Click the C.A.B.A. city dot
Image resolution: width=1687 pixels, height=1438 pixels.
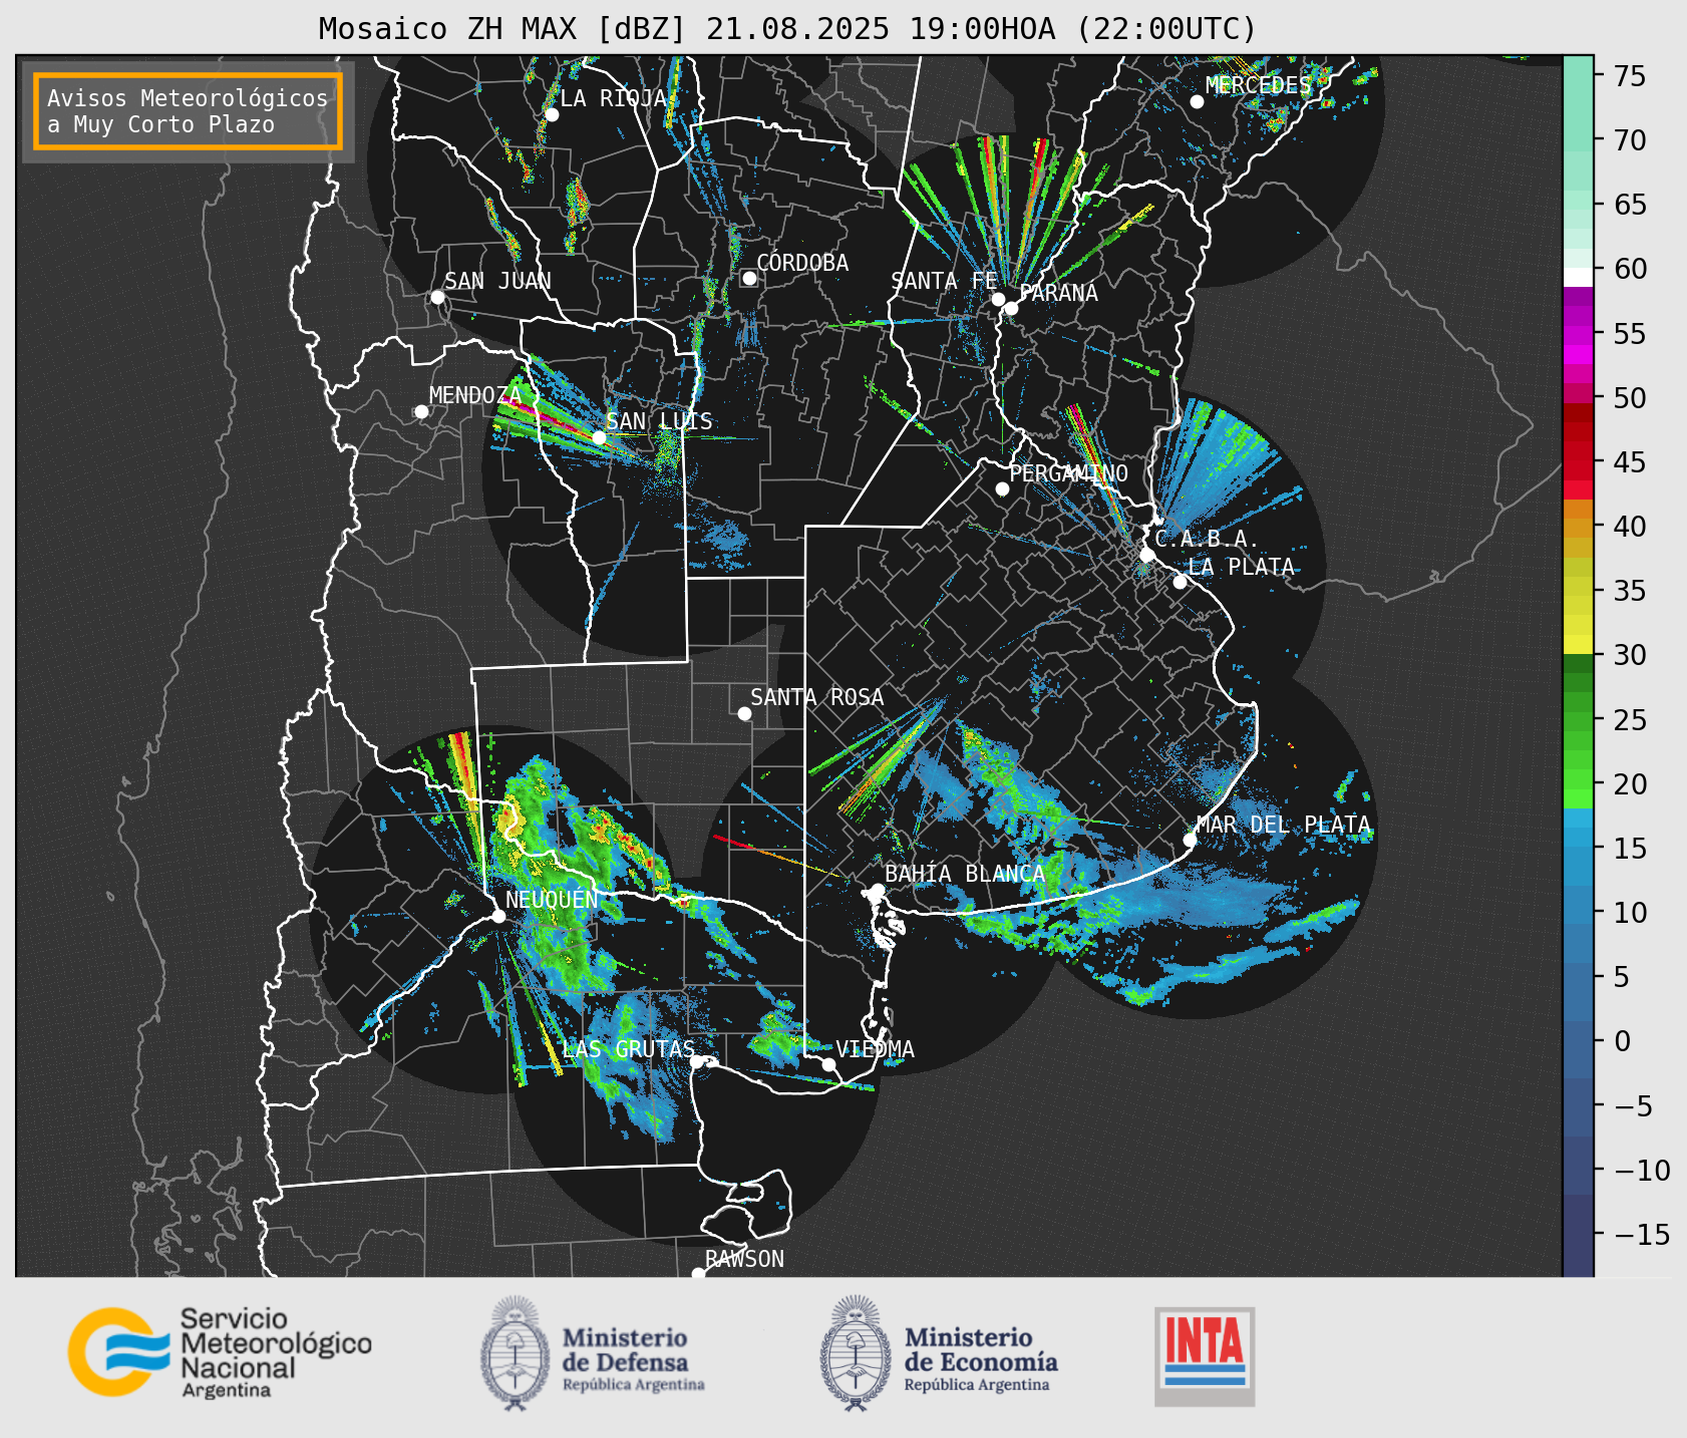coord(1147,555)
